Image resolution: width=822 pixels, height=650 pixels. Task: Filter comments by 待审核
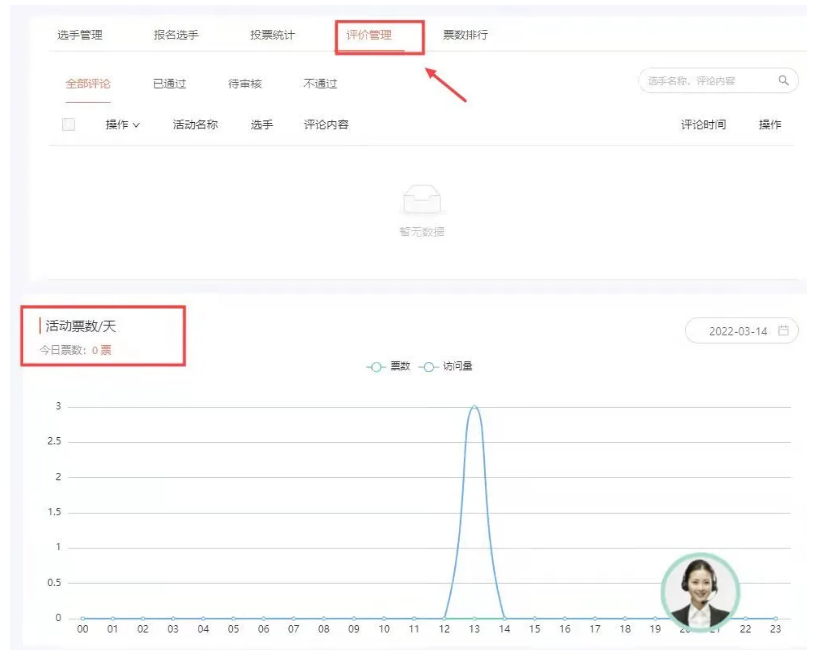245,84
